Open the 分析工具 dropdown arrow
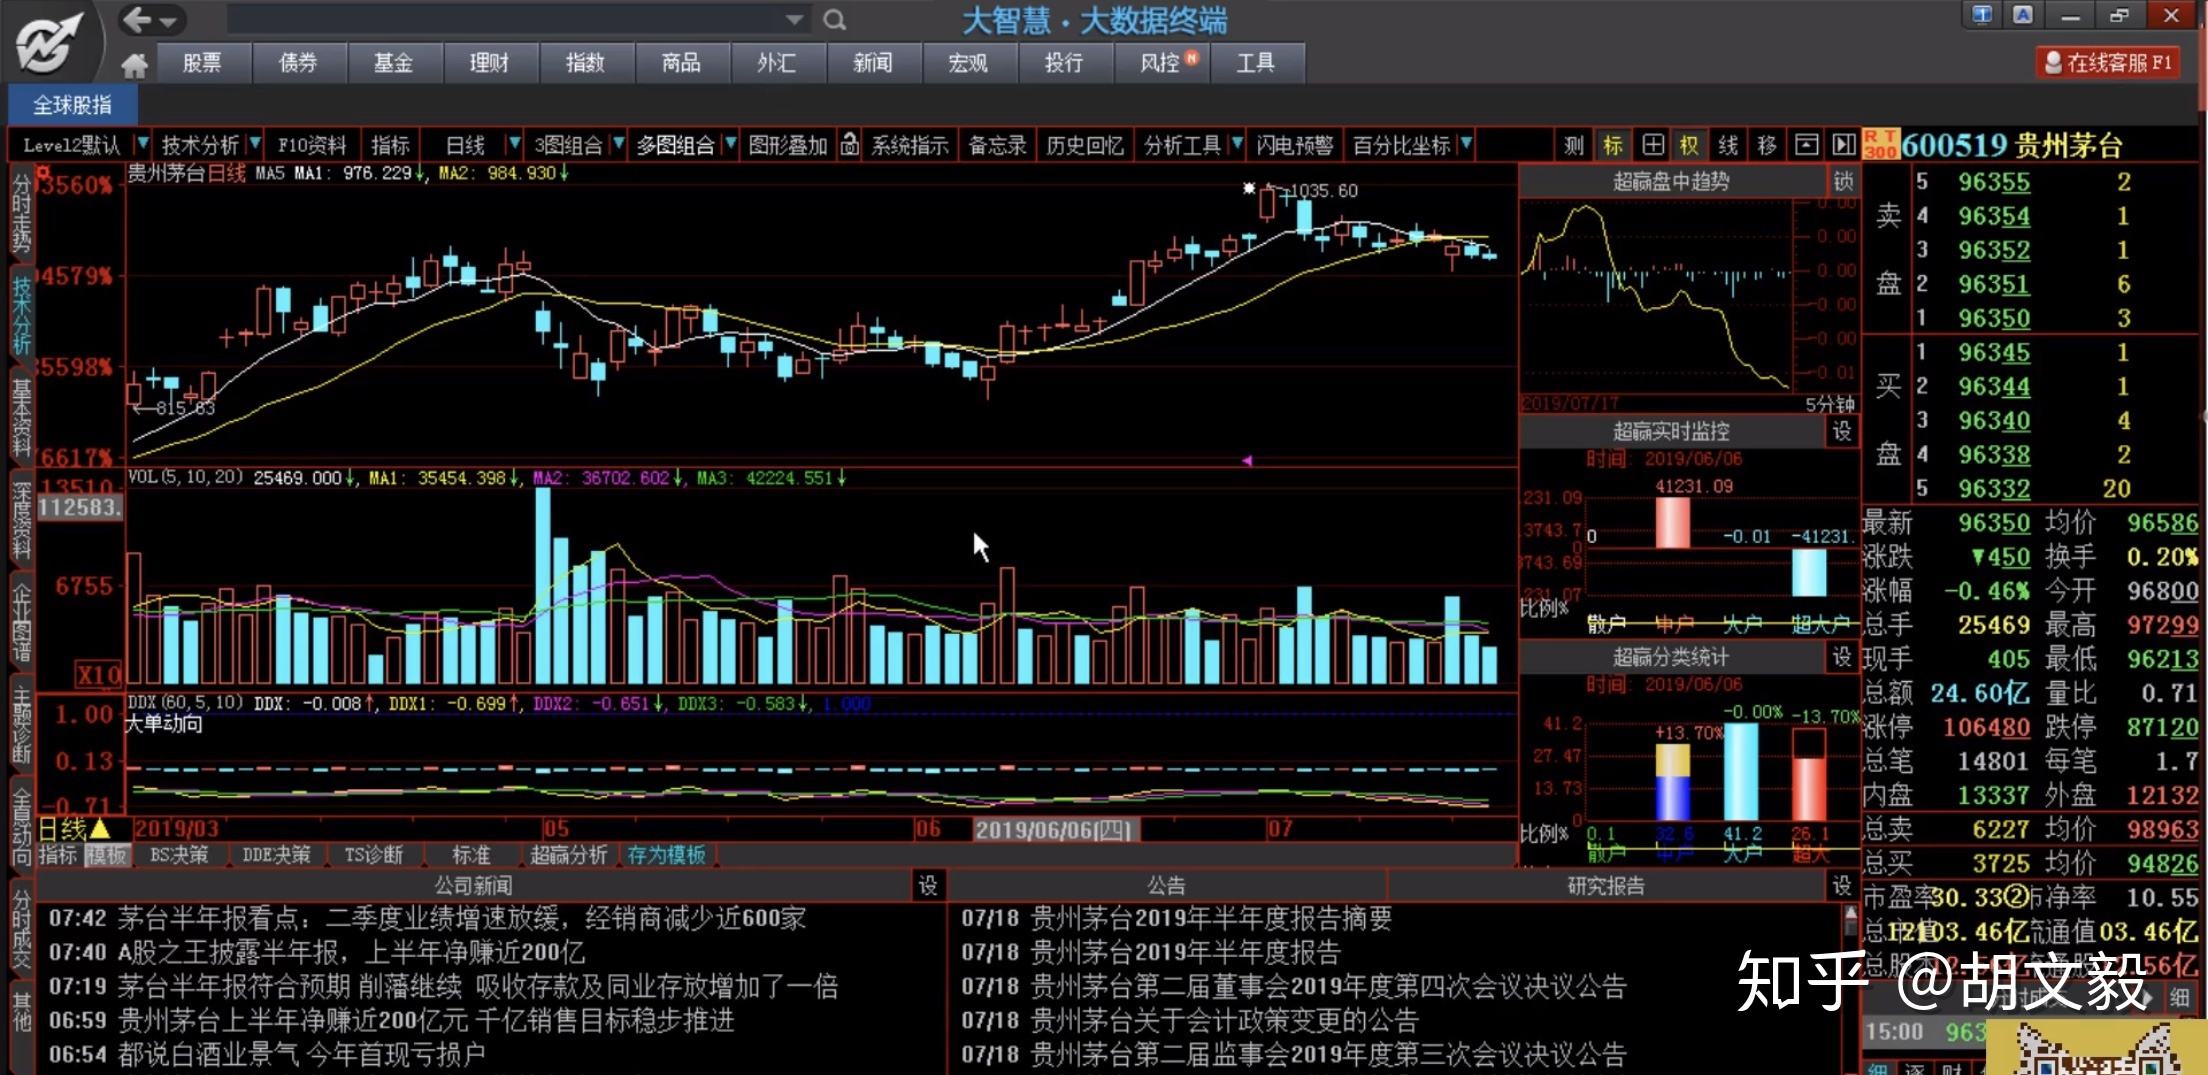The image size is (2208, 1075). point(1237,145)
